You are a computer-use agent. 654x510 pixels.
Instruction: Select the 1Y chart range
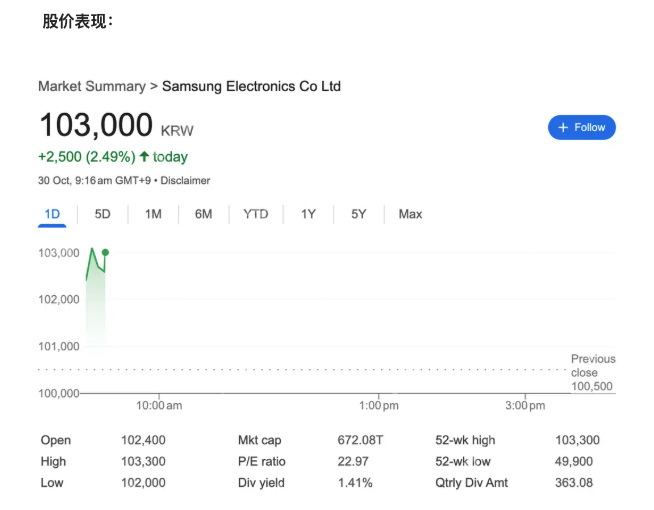coord(309,214)
